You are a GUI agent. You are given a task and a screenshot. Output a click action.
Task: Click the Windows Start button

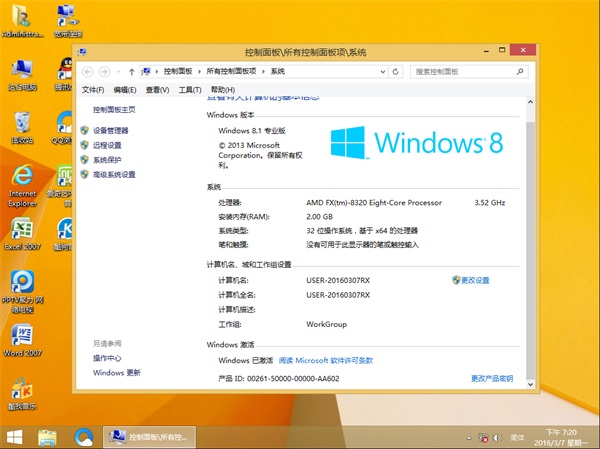pyautogui.click(x=15, y=437)
